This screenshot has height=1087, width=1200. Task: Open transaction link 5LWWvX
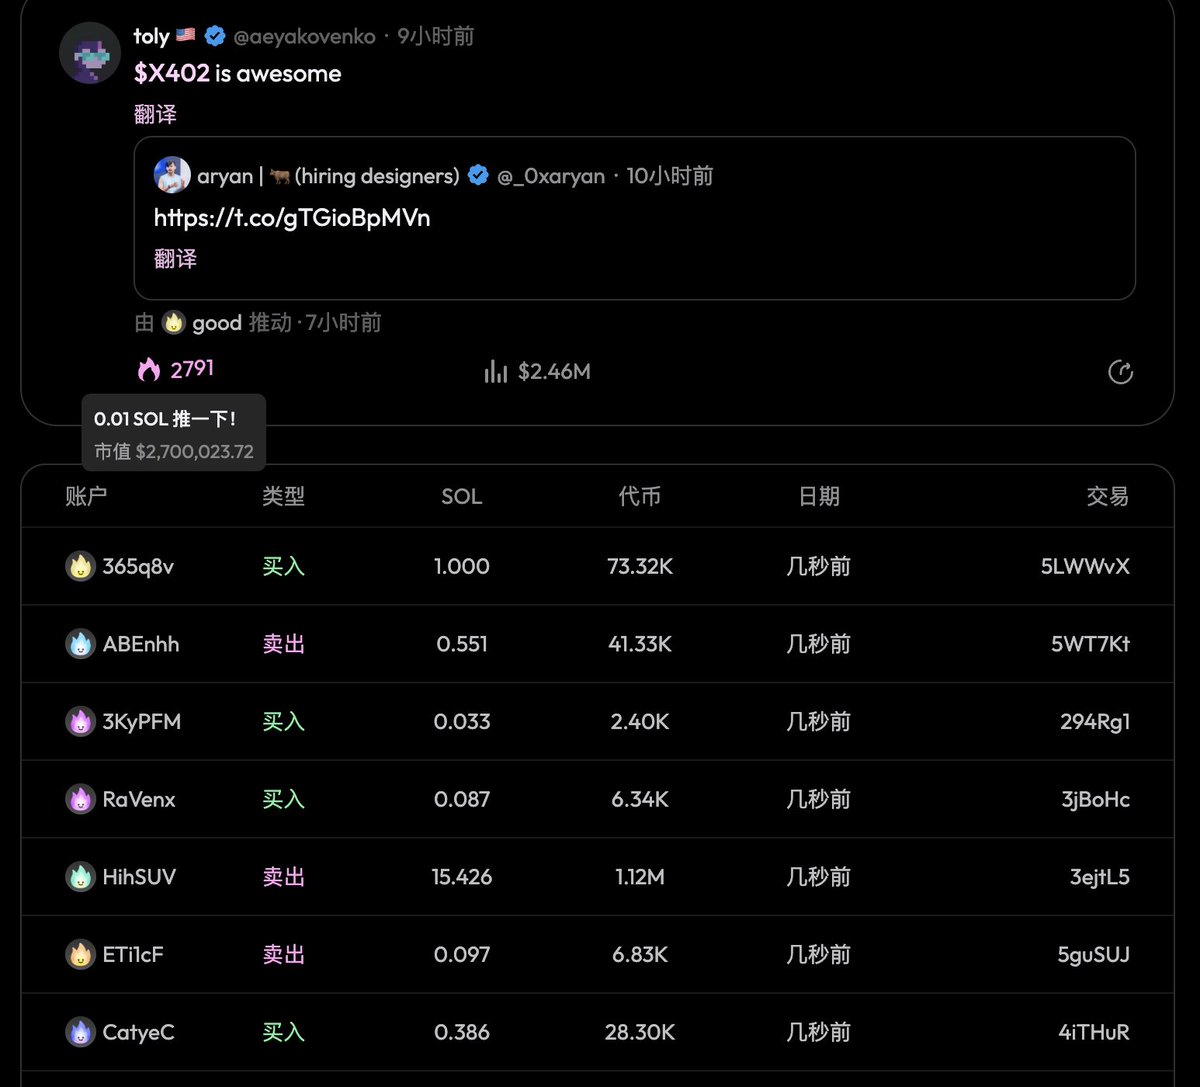(x=1085, y=567)
